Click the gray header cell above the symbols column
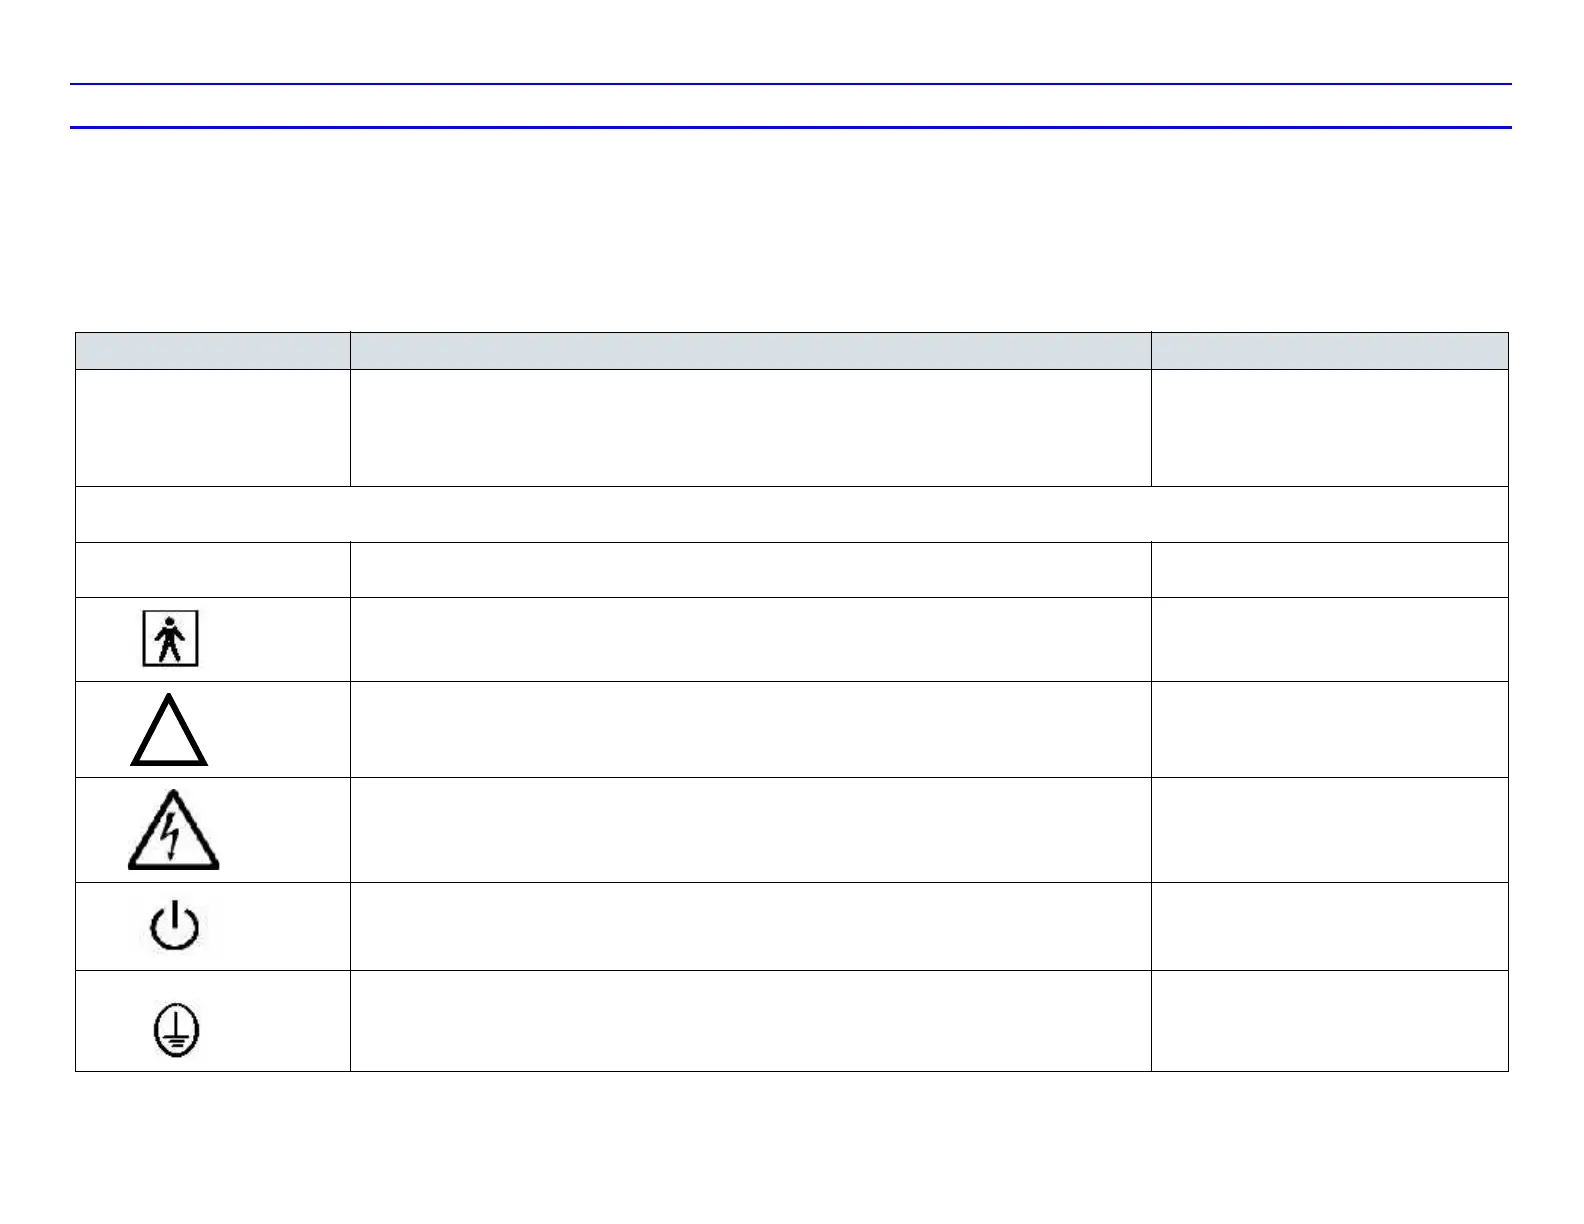 click(x=213, y=351)
